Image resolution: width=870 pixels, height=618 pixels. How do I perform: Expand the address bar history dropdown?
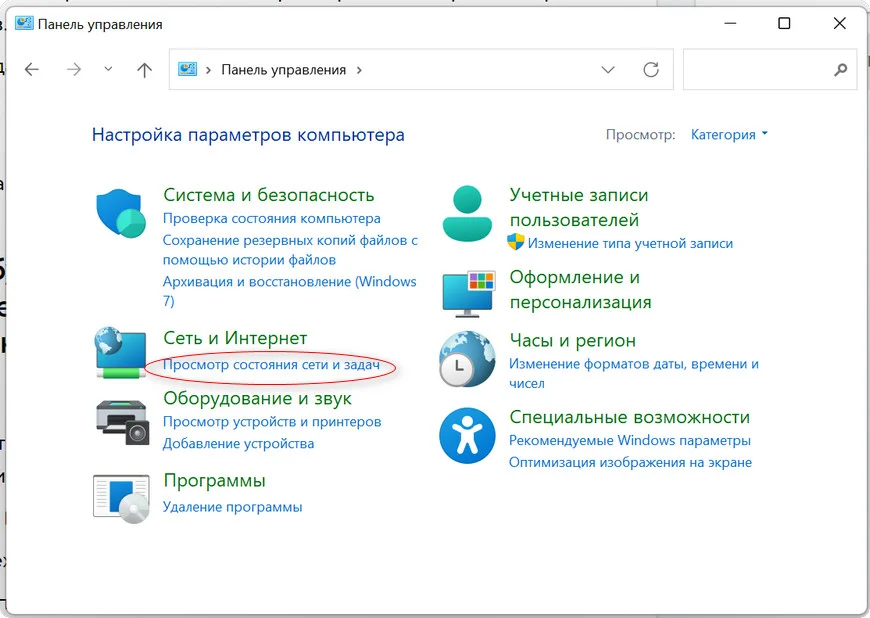coord(608,70)
